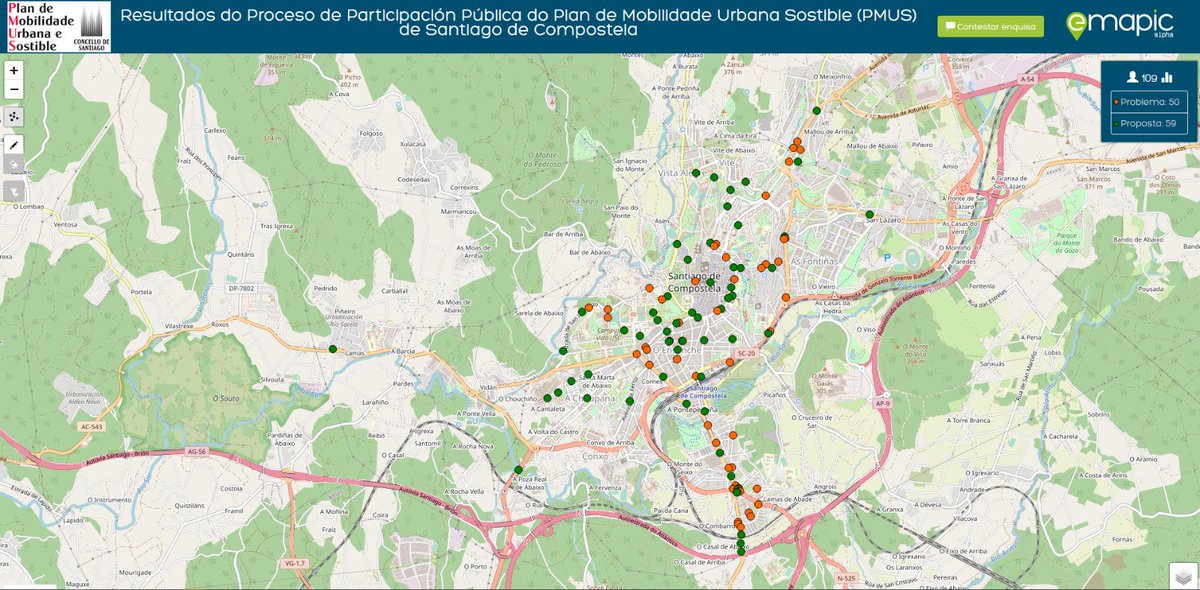The image size is (1200, 590).
Task: Click the participants user icon
Action: (1132, 77)
